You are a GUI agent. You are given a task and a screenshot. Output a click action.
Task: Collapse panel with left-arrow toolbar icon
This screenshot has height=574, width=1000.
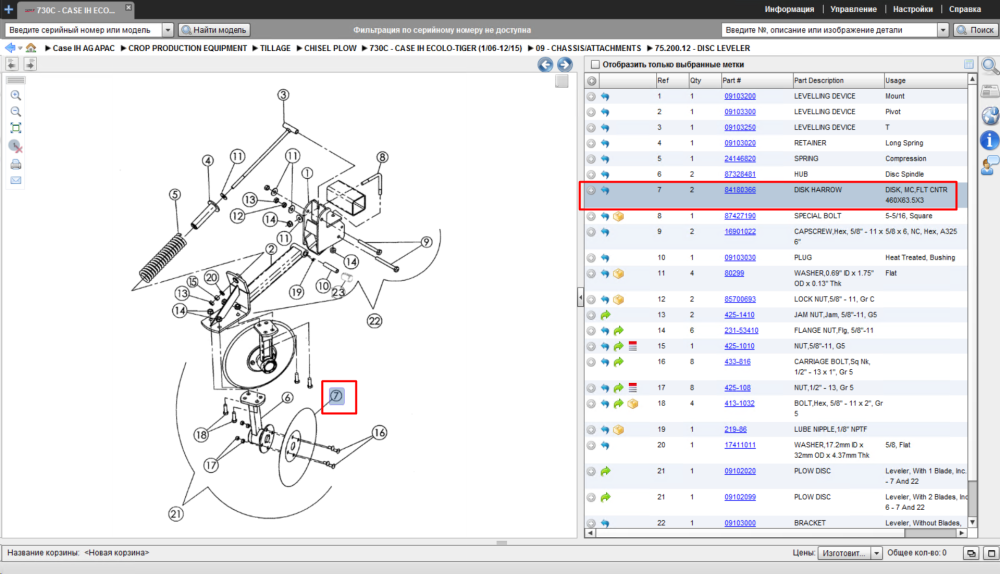point(11,64)
